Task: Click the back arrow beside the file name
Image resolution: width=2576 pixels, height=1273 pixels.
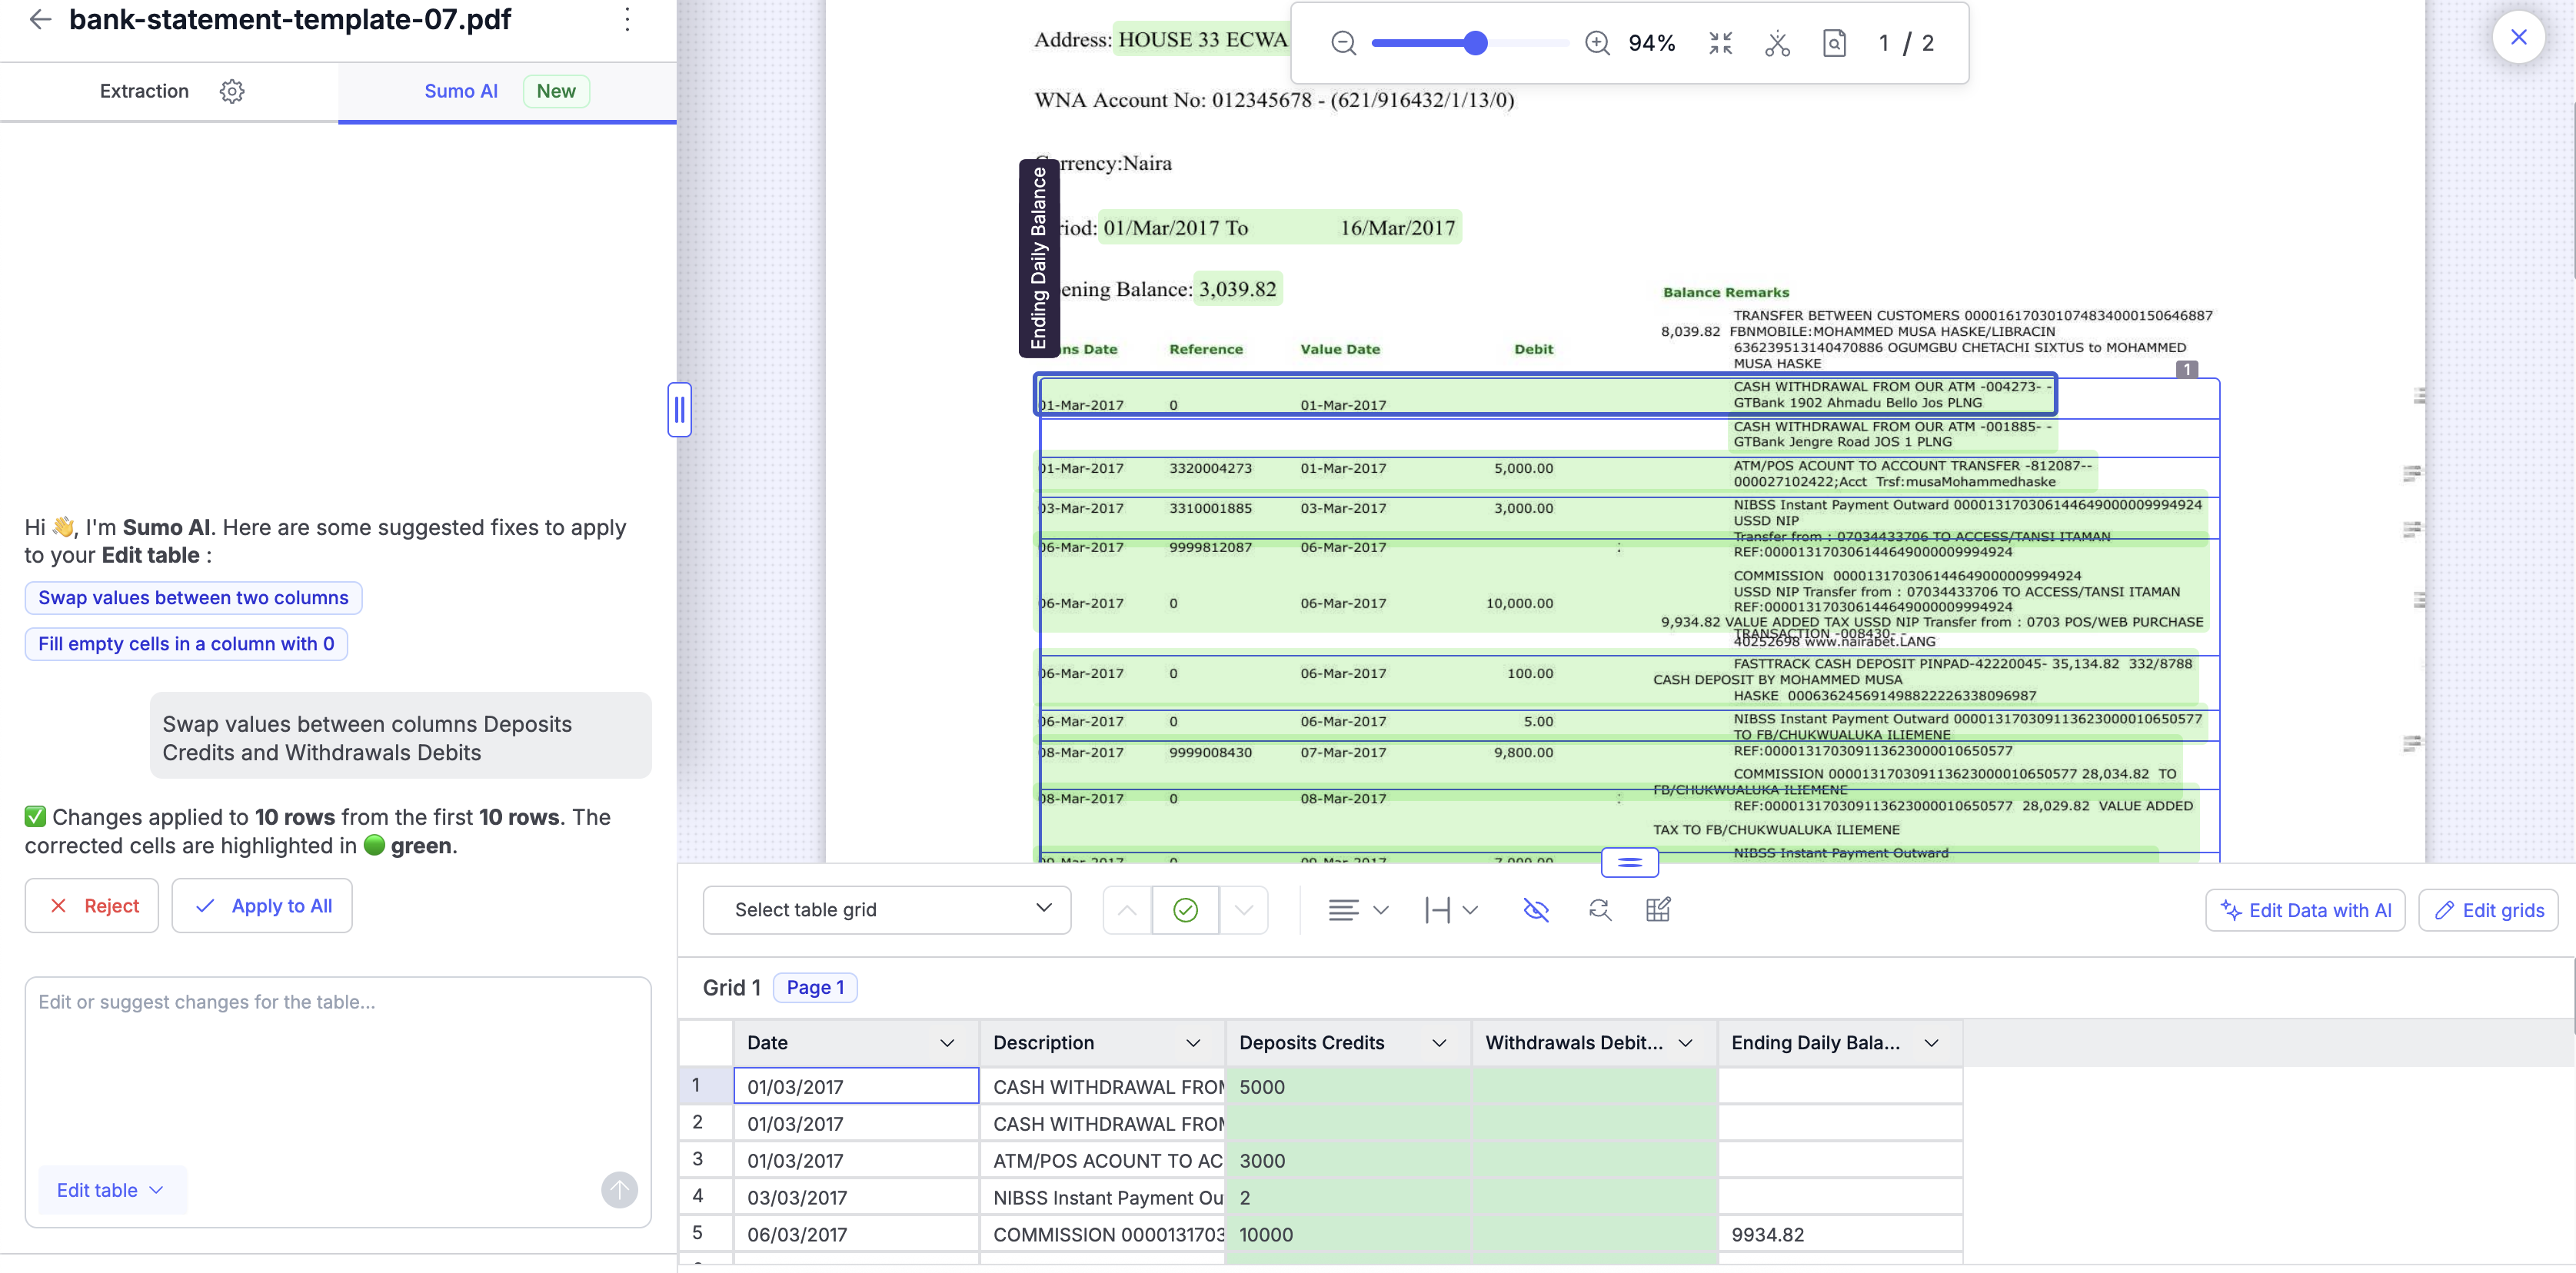Action: coord(40,19)
